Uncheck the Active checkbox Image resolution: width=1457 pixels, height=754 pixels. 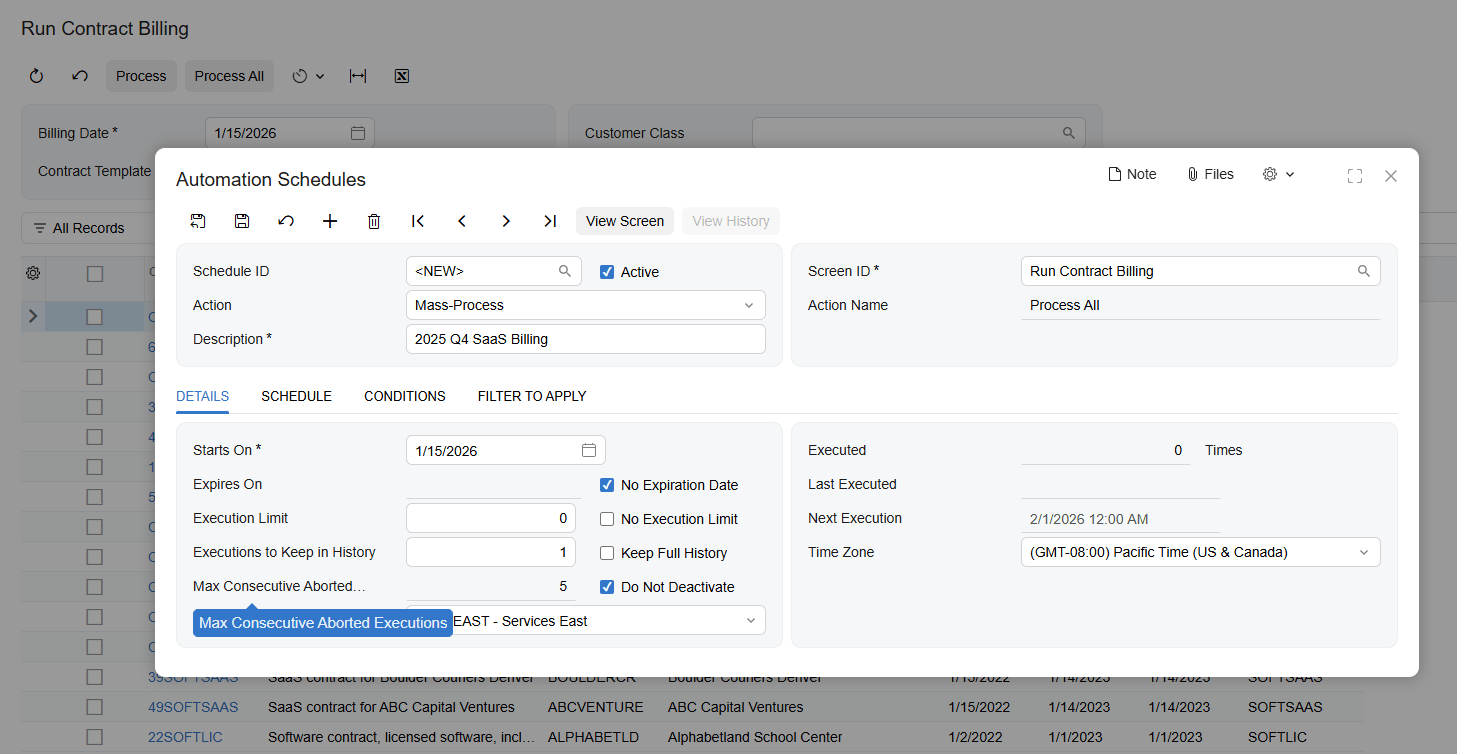(x=607, y=272)
